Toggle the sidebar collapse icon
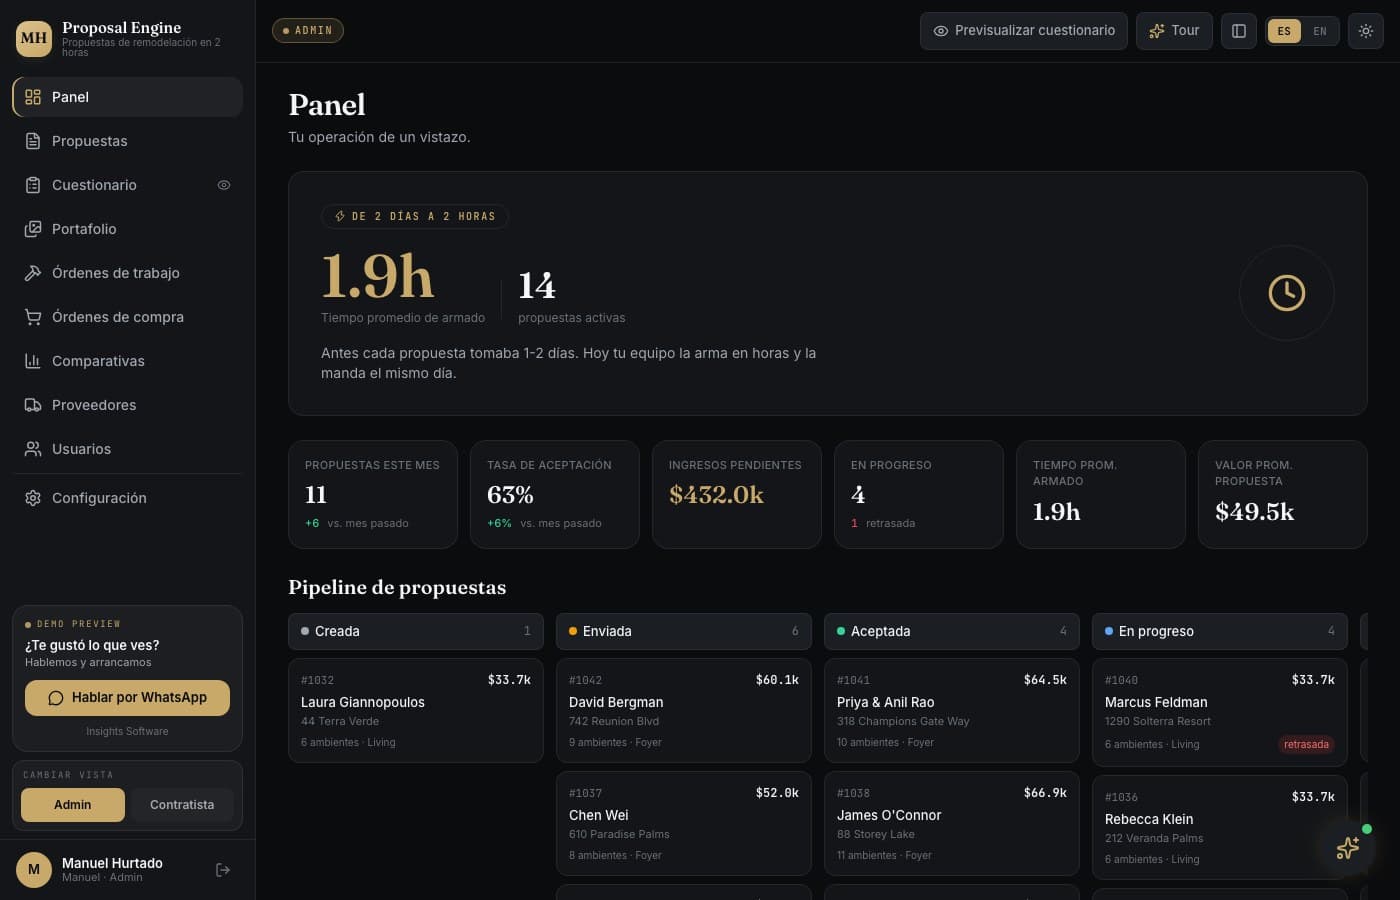1400x900 pixels. 1238,31
